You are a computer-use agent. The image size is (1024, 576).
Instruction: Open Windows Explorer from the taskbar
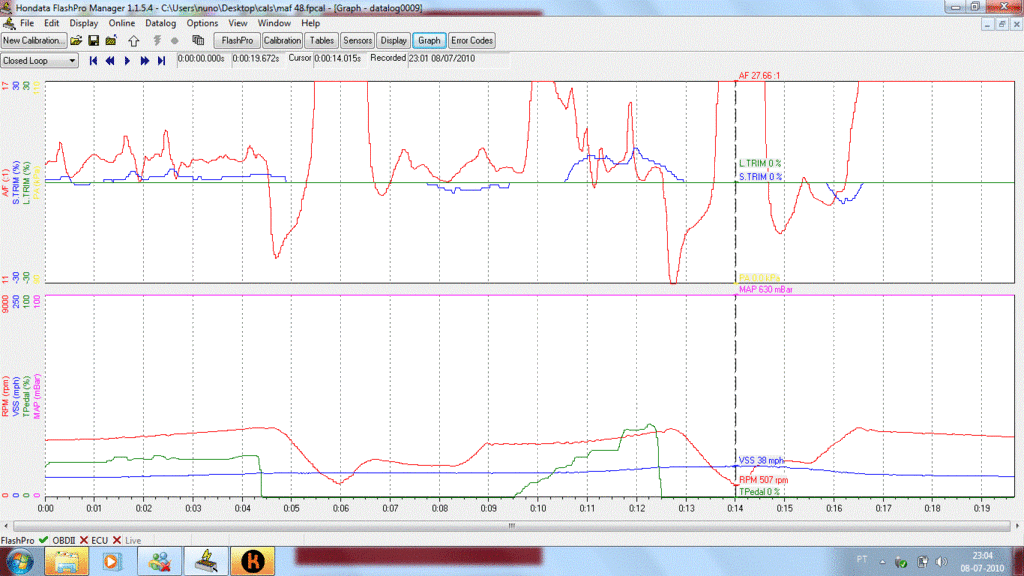pyautogui.click(x=65, y=561)
